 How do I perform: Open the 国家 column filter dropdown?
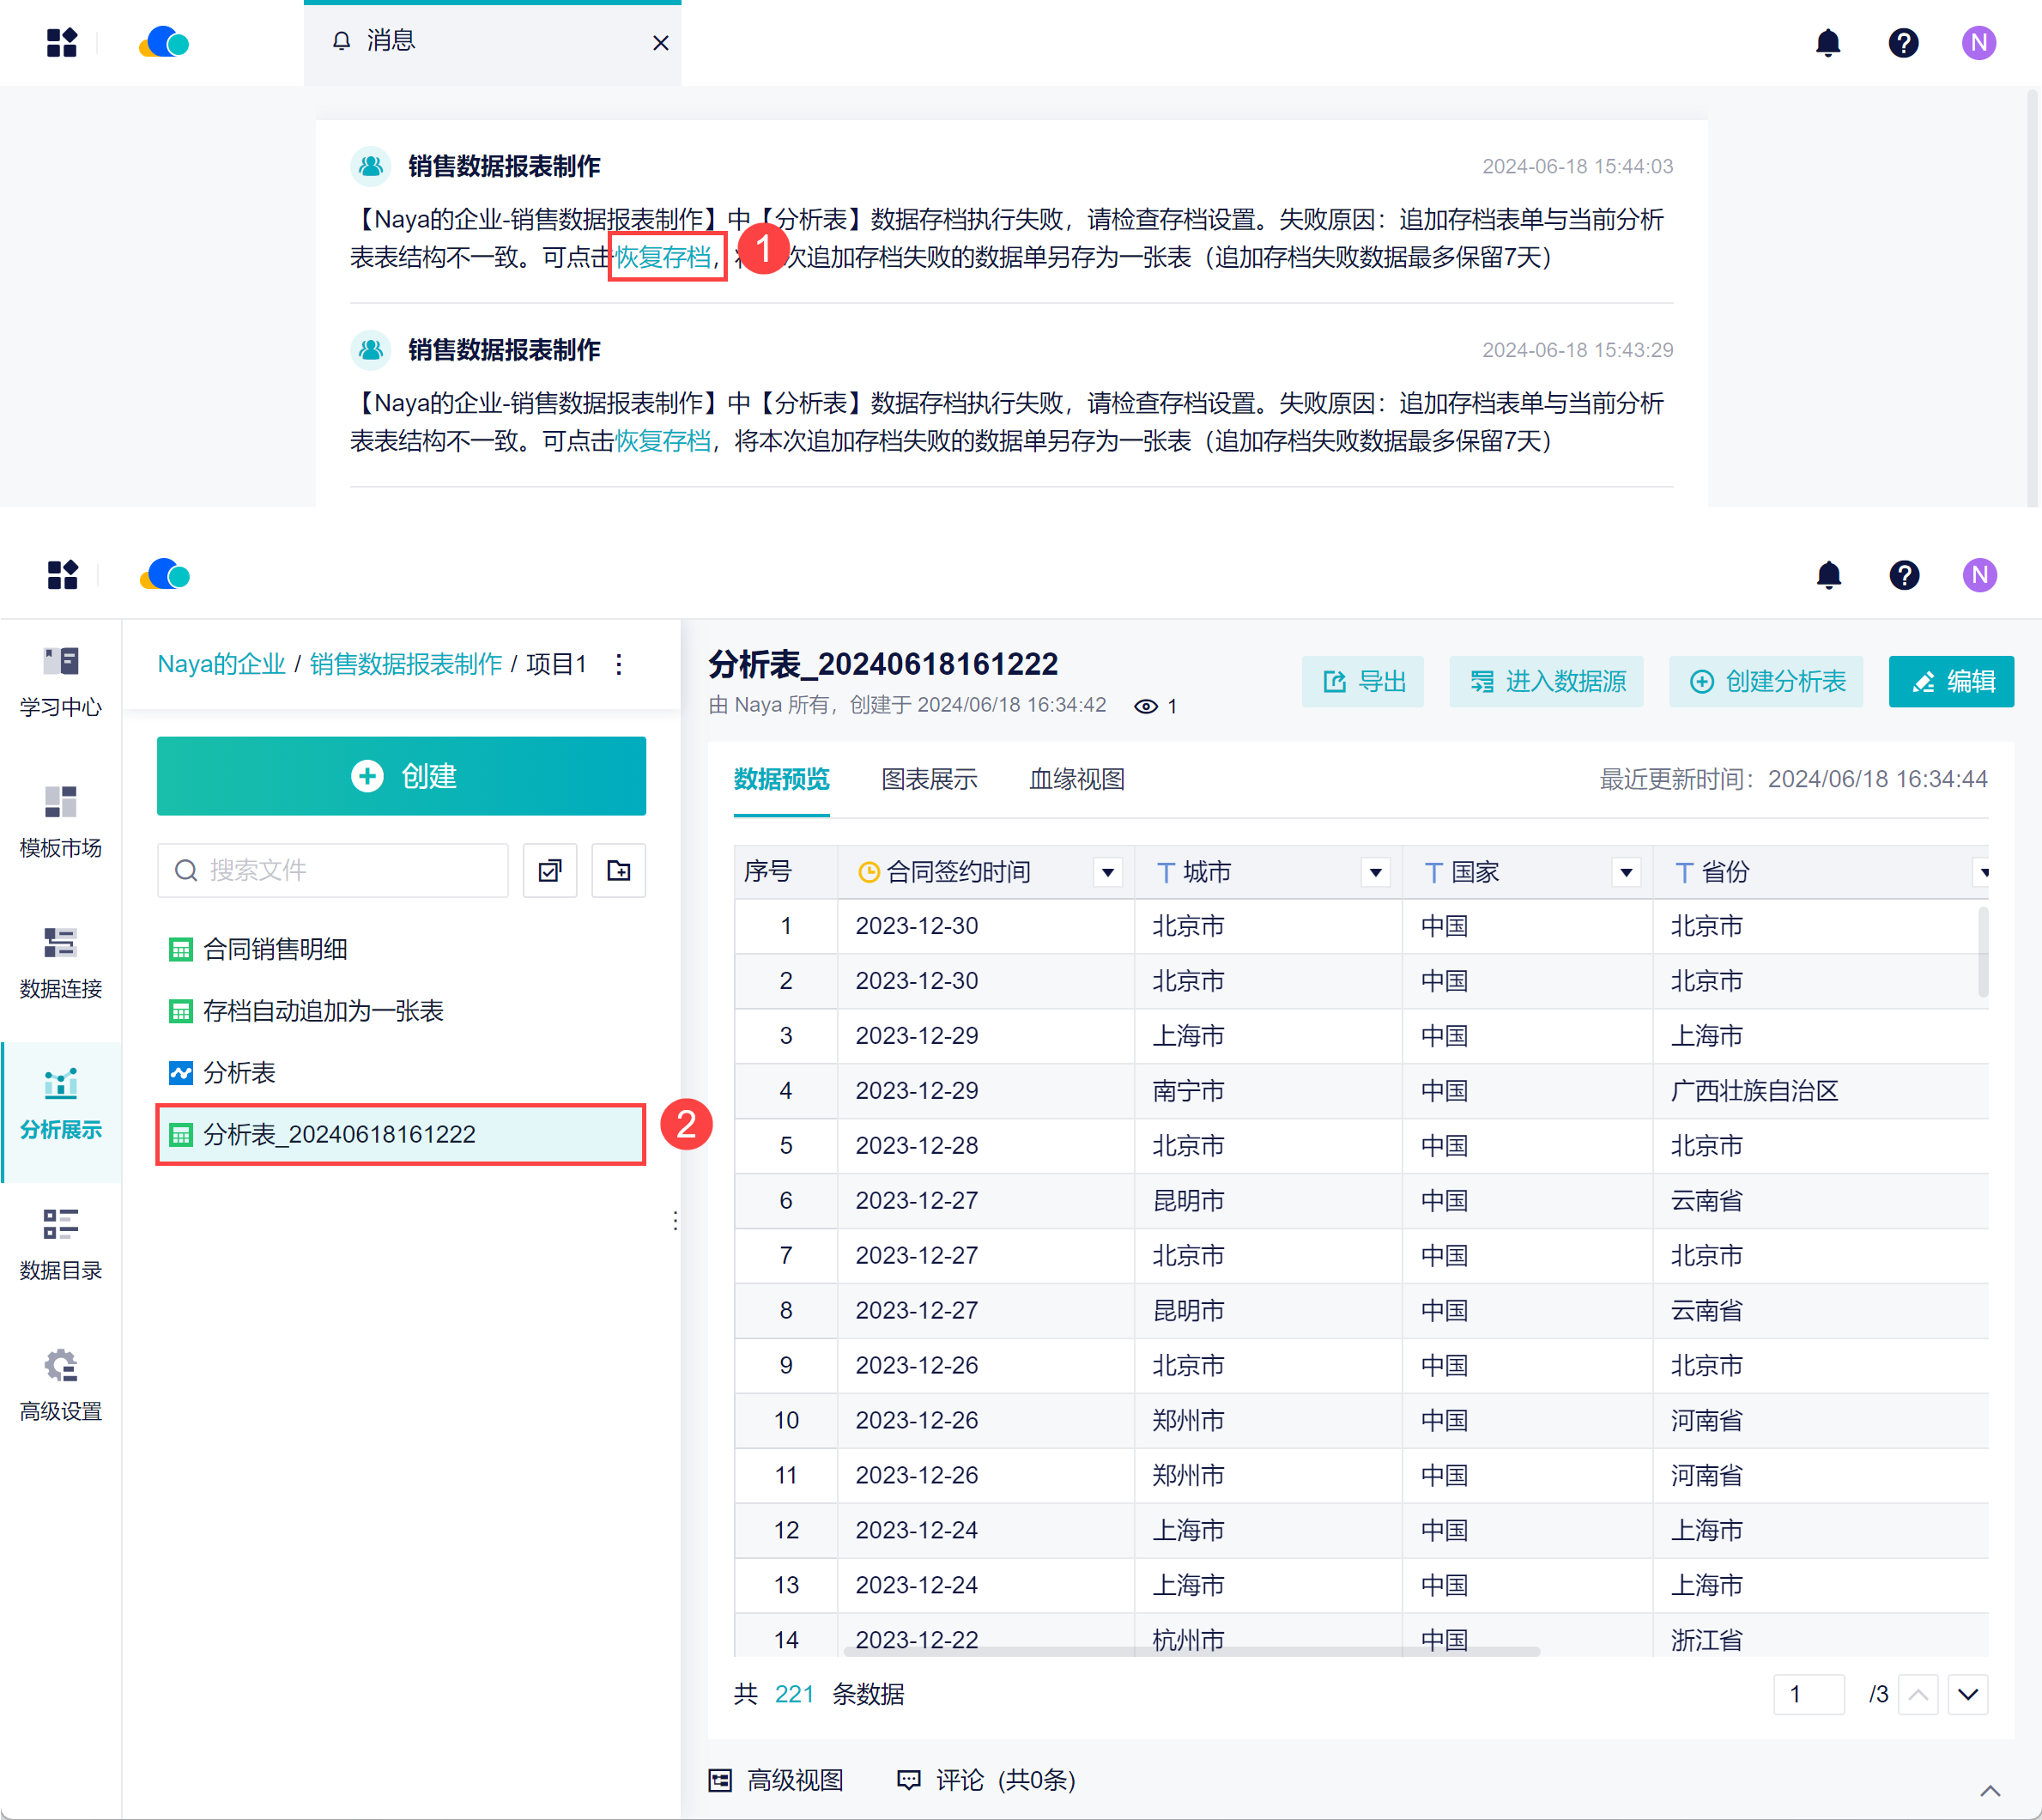[1626, 872]
